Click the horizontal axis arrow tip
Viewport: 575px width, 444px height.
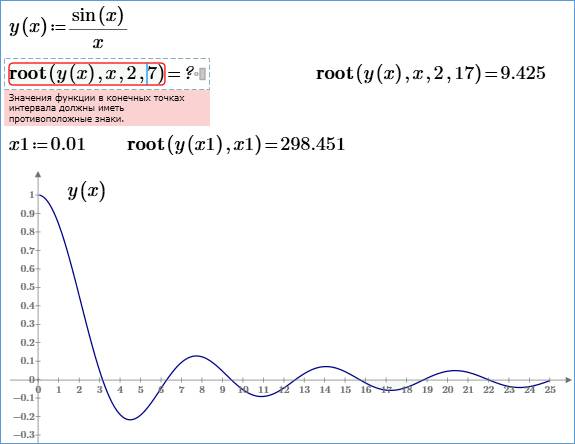coord(568,380)
